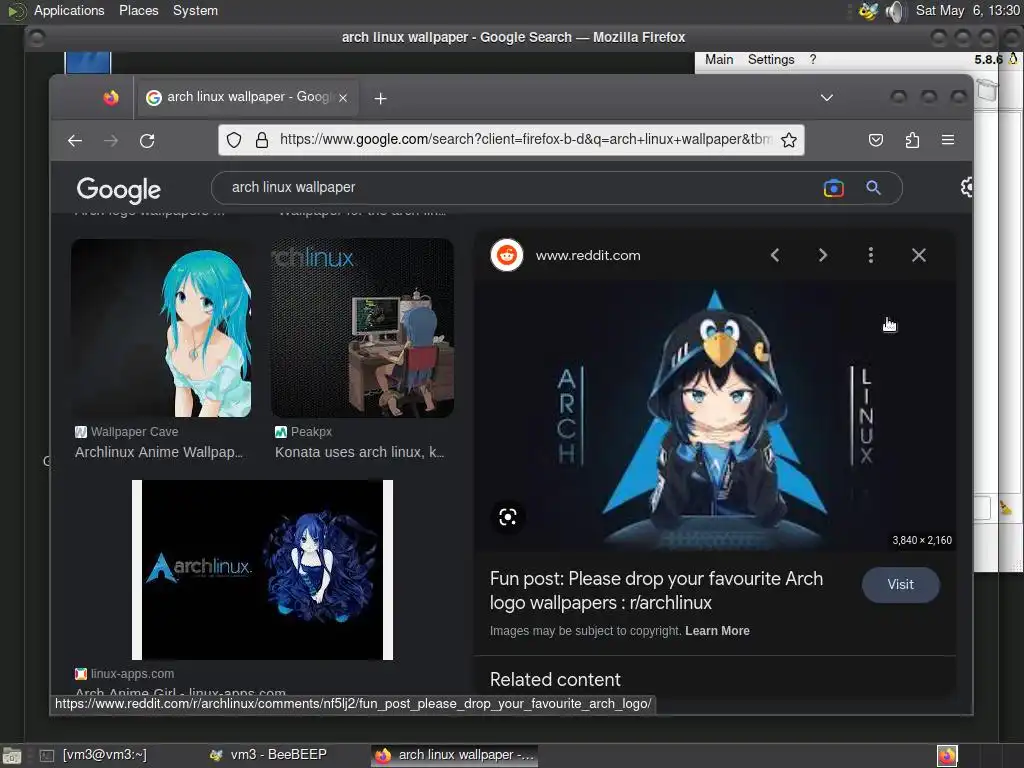Screen dimensions: 1024x768
Task: Click the Google Lens icon on preview image
Action: [x=507, y=517]
